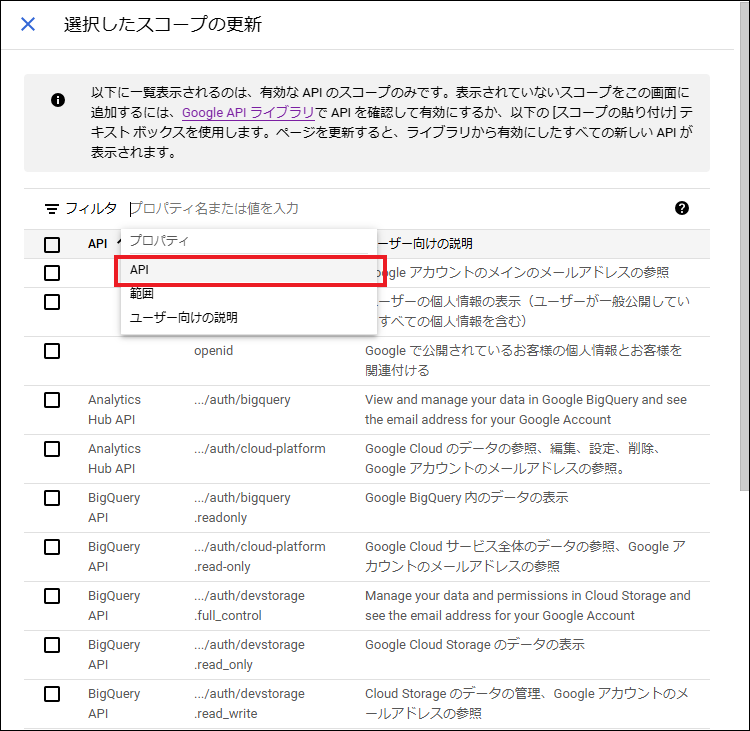Click the filter property input field

[x=400, y=208]
